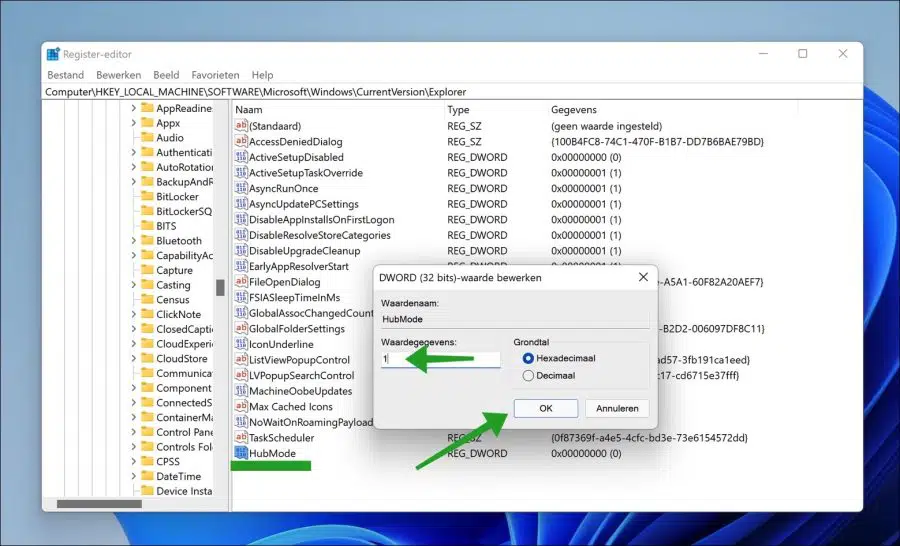This screenshot has height=546, width=900.
Task: Expand the Authentication tree node
Action: point(134,152)
